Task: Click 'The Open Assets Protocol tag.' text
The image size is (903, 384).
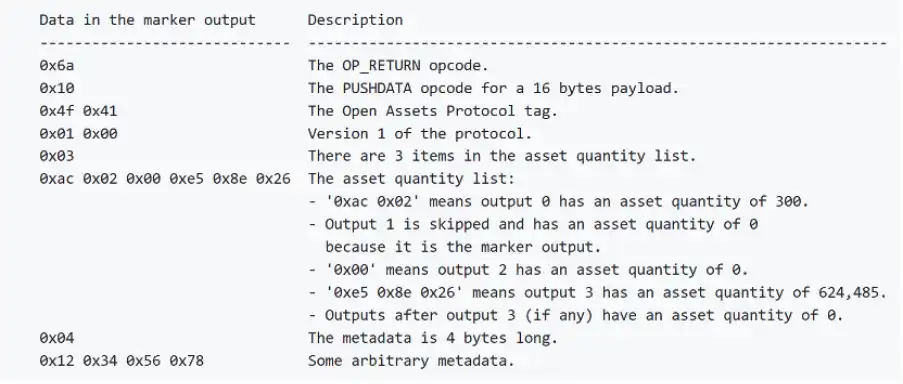Action: pyautogui.click(x=432, y=111)
